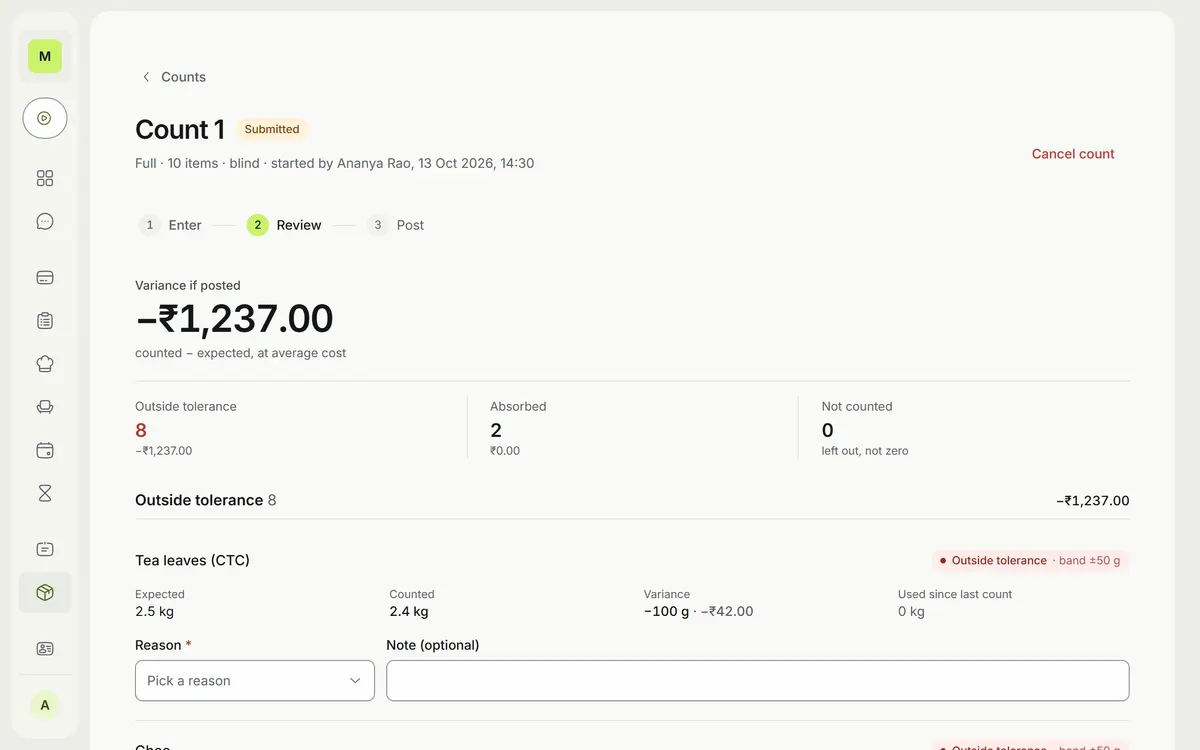Viewport: 1200px width, 750px height.
Task: Click the Absorbed amount ₹0.00
Action: (505, 451)
